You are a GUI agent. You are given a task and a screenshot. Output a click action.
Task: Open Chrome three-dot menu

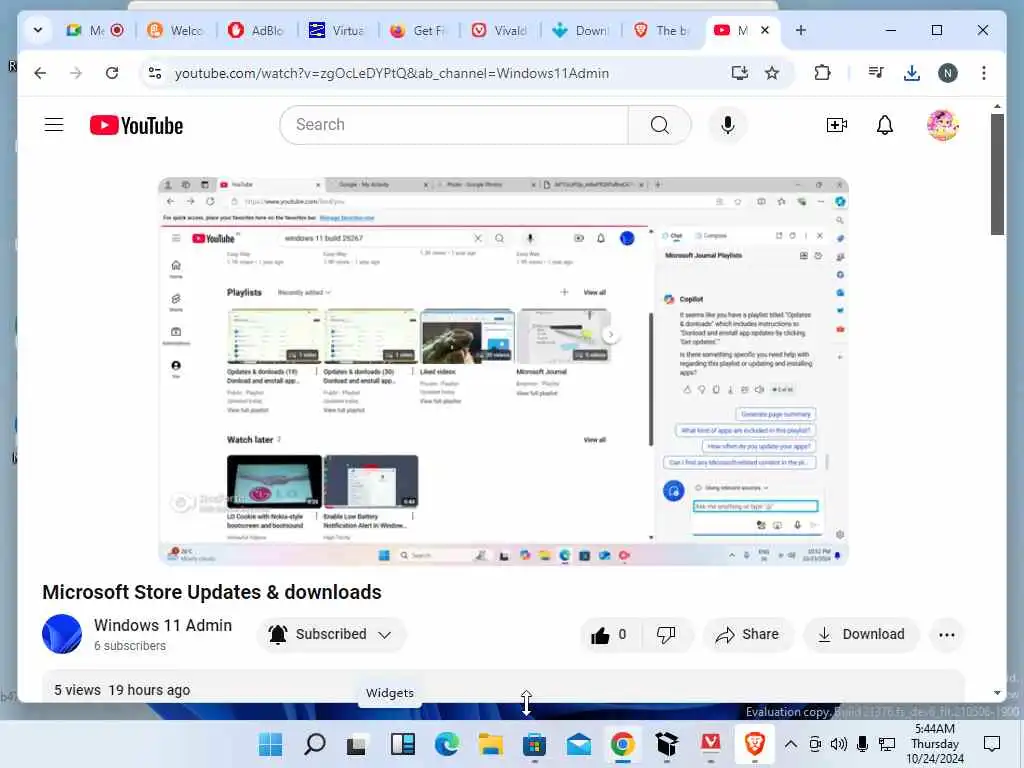click(984, 73)
